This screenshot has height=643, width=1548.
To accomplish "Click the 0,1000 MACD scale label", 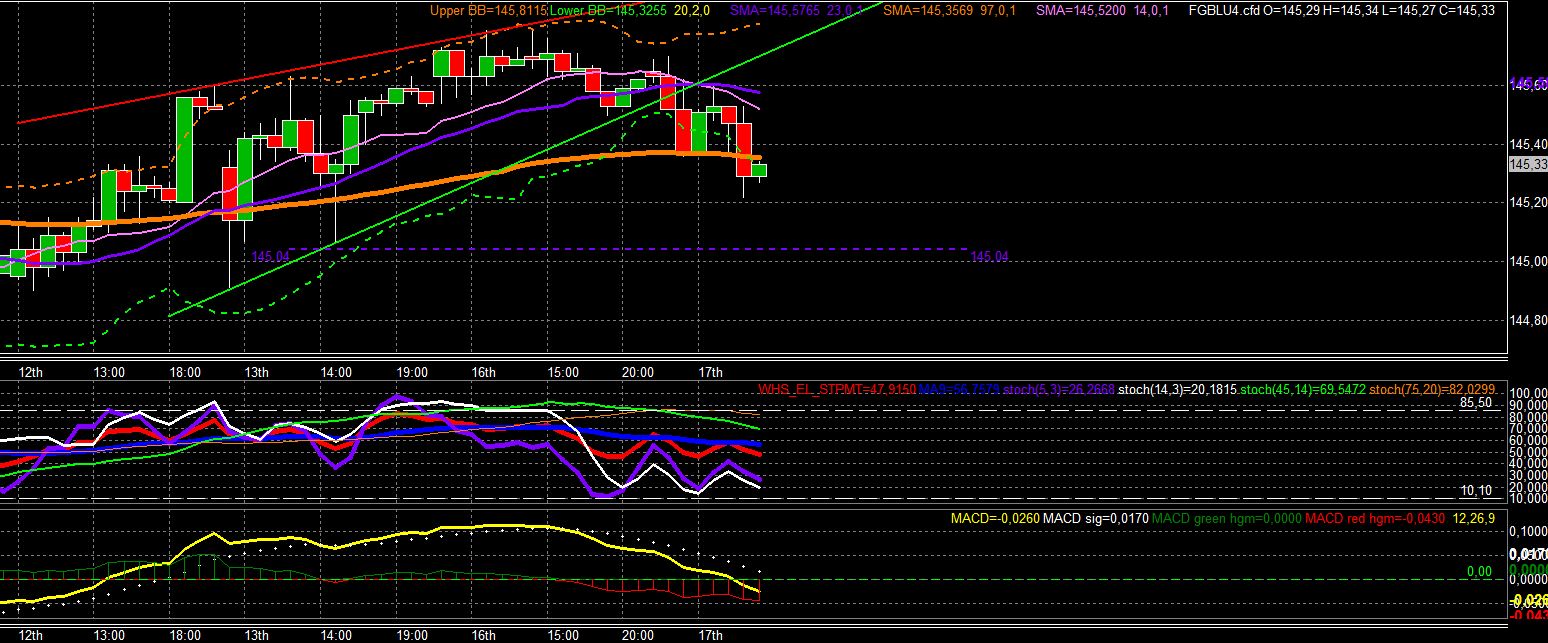I will click(x=1527, y=531).
